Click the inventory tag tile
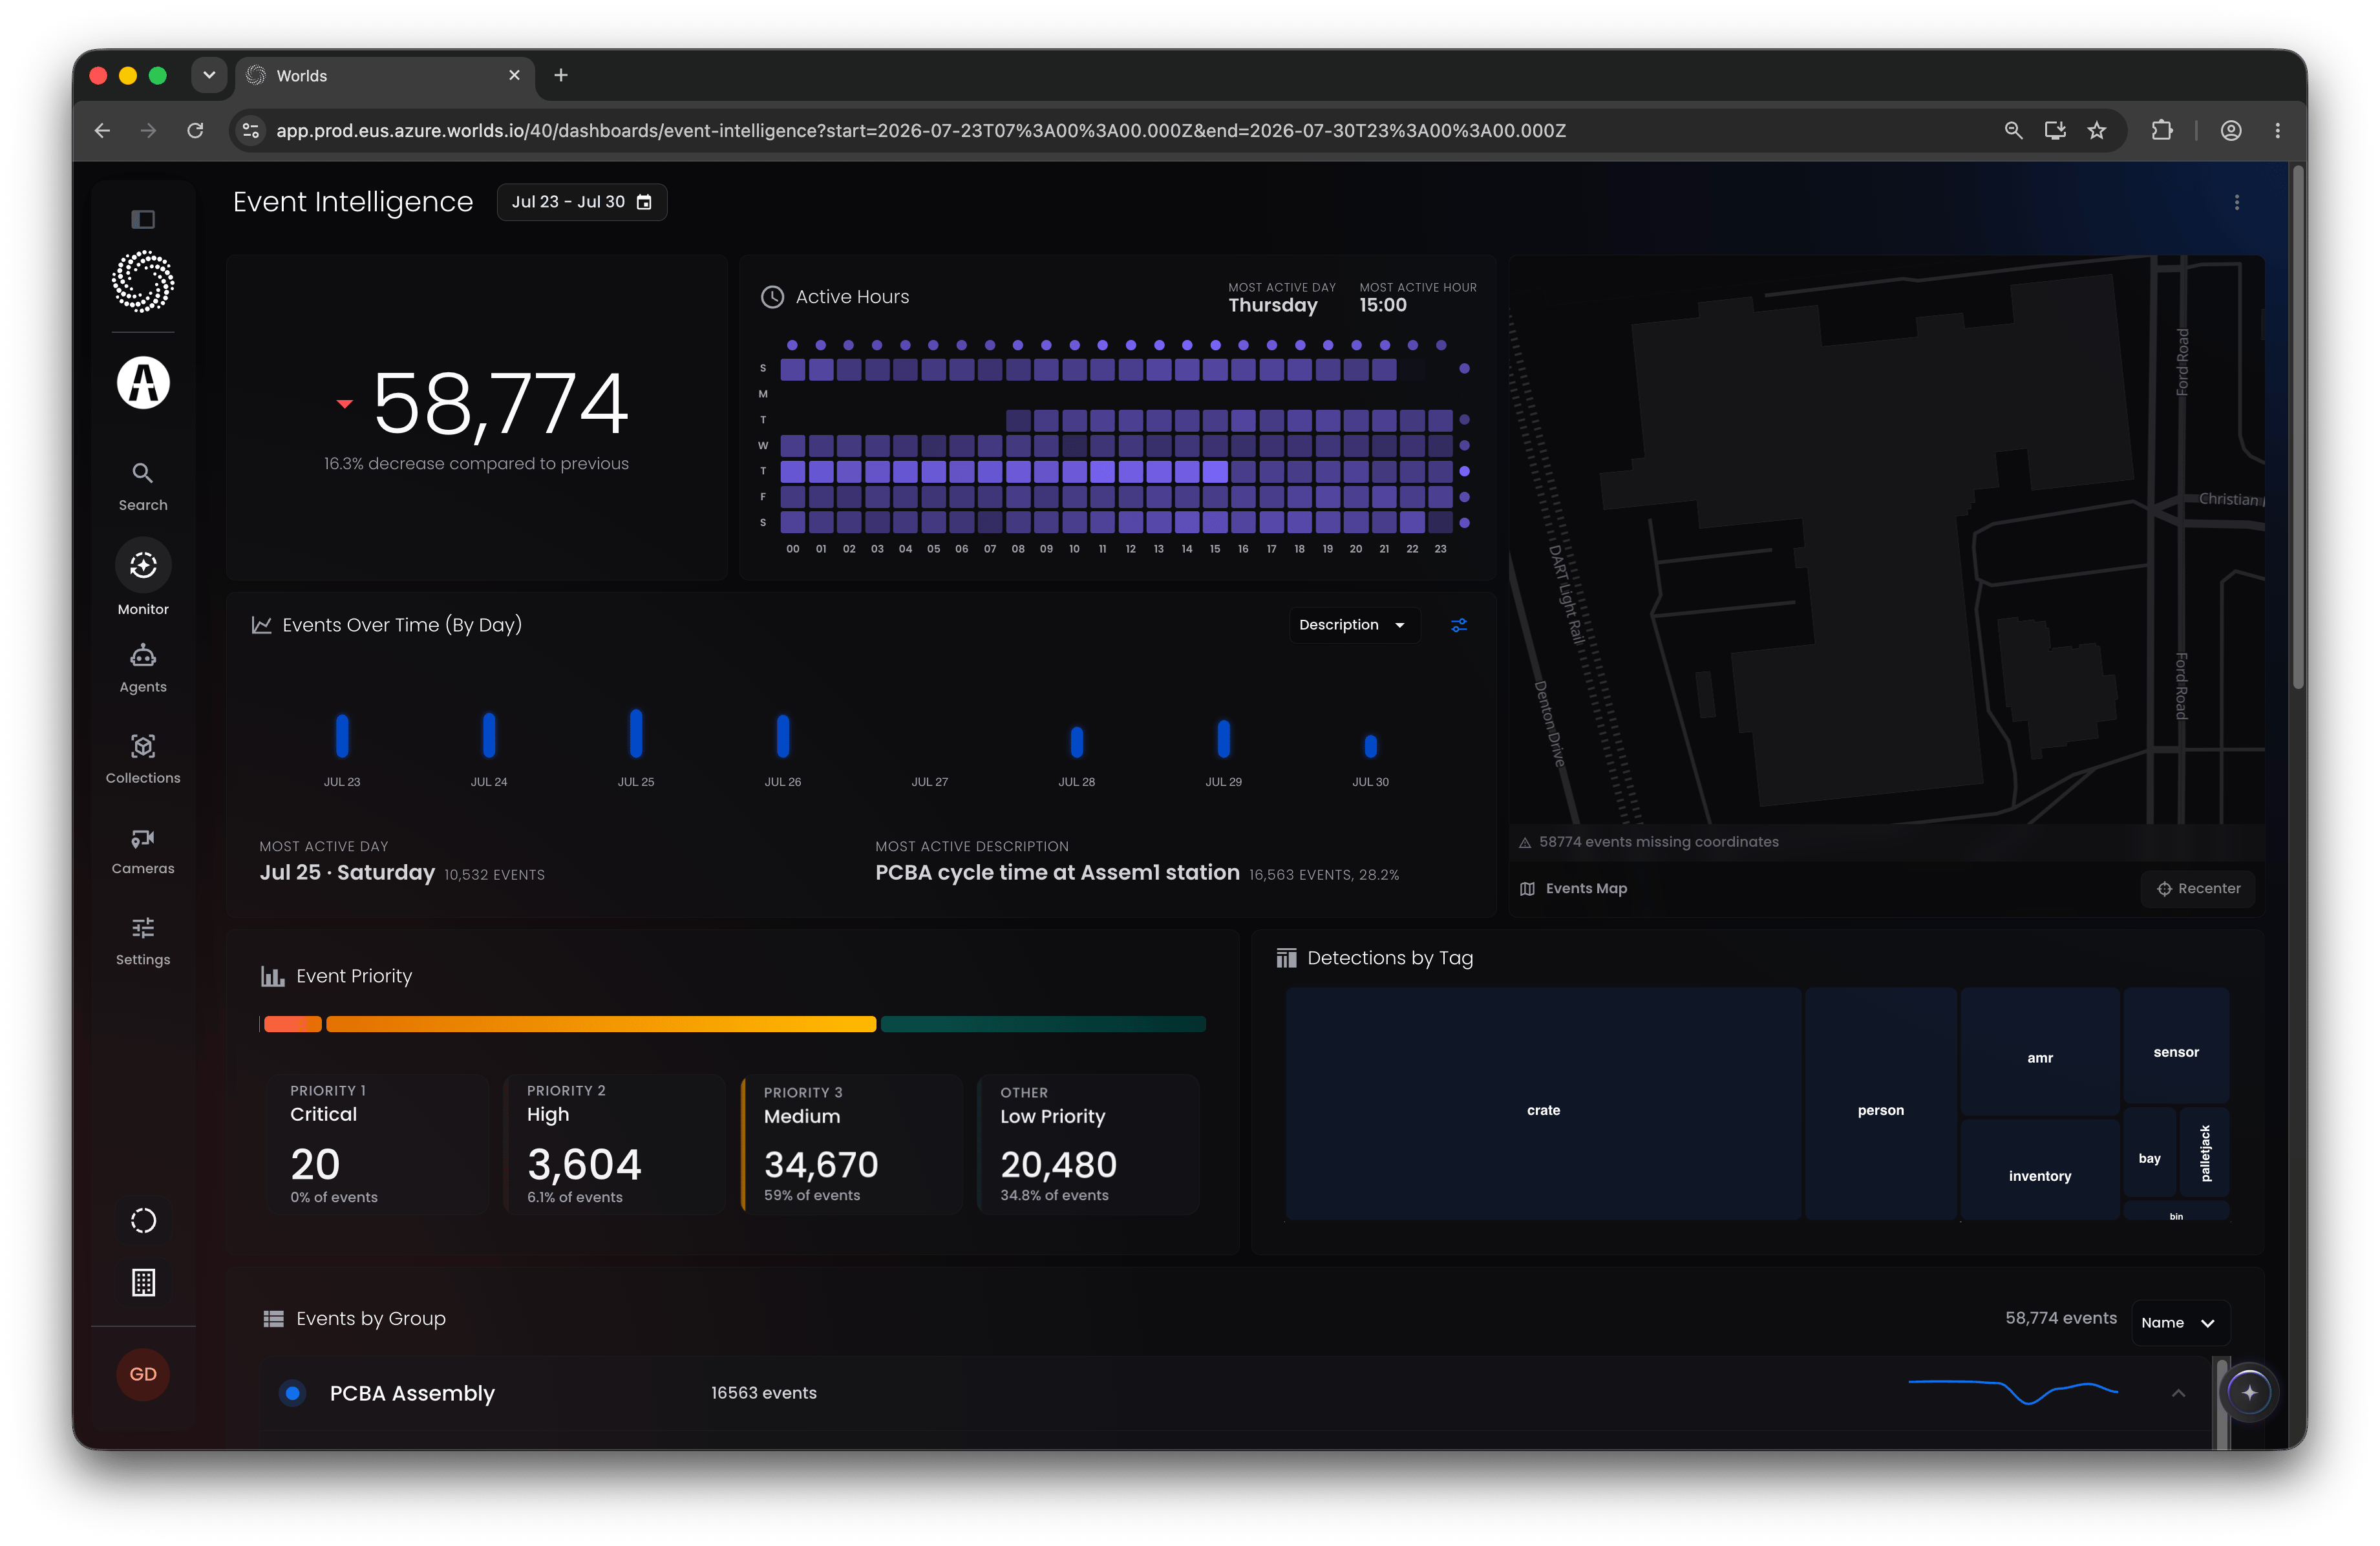 [x=2040, y=1170]
